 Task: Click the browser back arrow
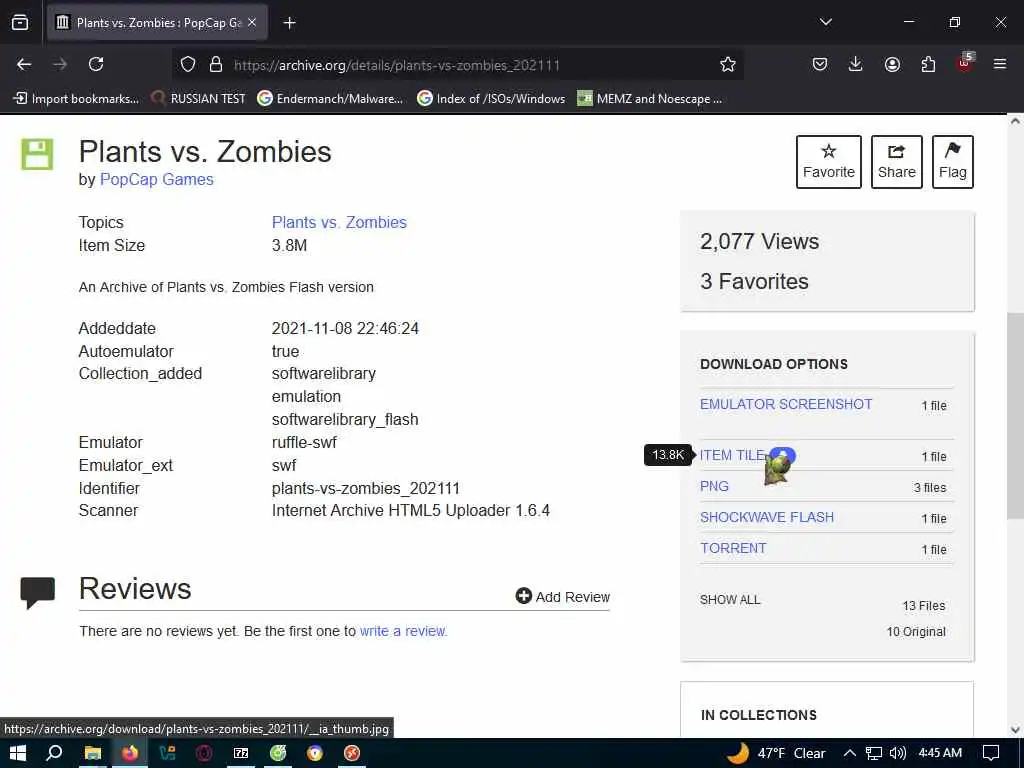pos(24,64)
